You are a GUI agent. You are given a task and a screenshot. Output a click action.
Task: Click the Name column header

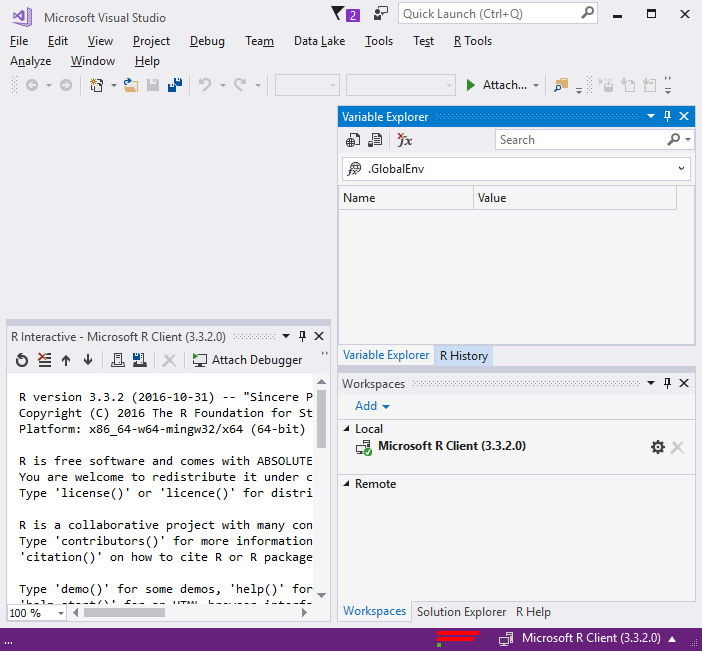tap(406, 198)
